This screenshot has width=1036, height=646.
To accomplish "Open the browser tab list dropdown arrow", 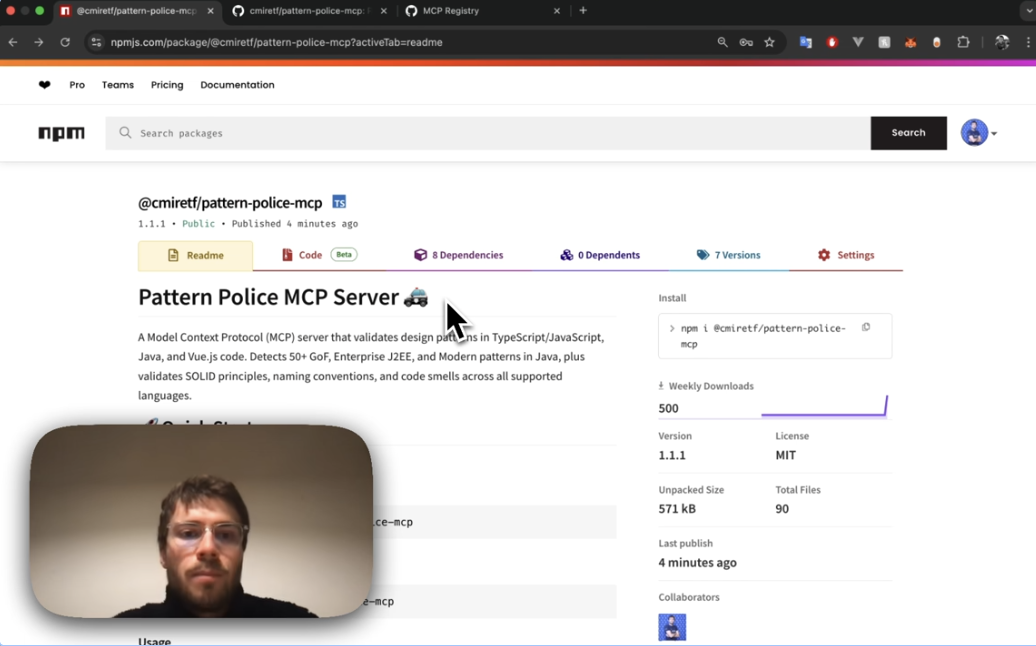I will click(x=1027, y=11).
